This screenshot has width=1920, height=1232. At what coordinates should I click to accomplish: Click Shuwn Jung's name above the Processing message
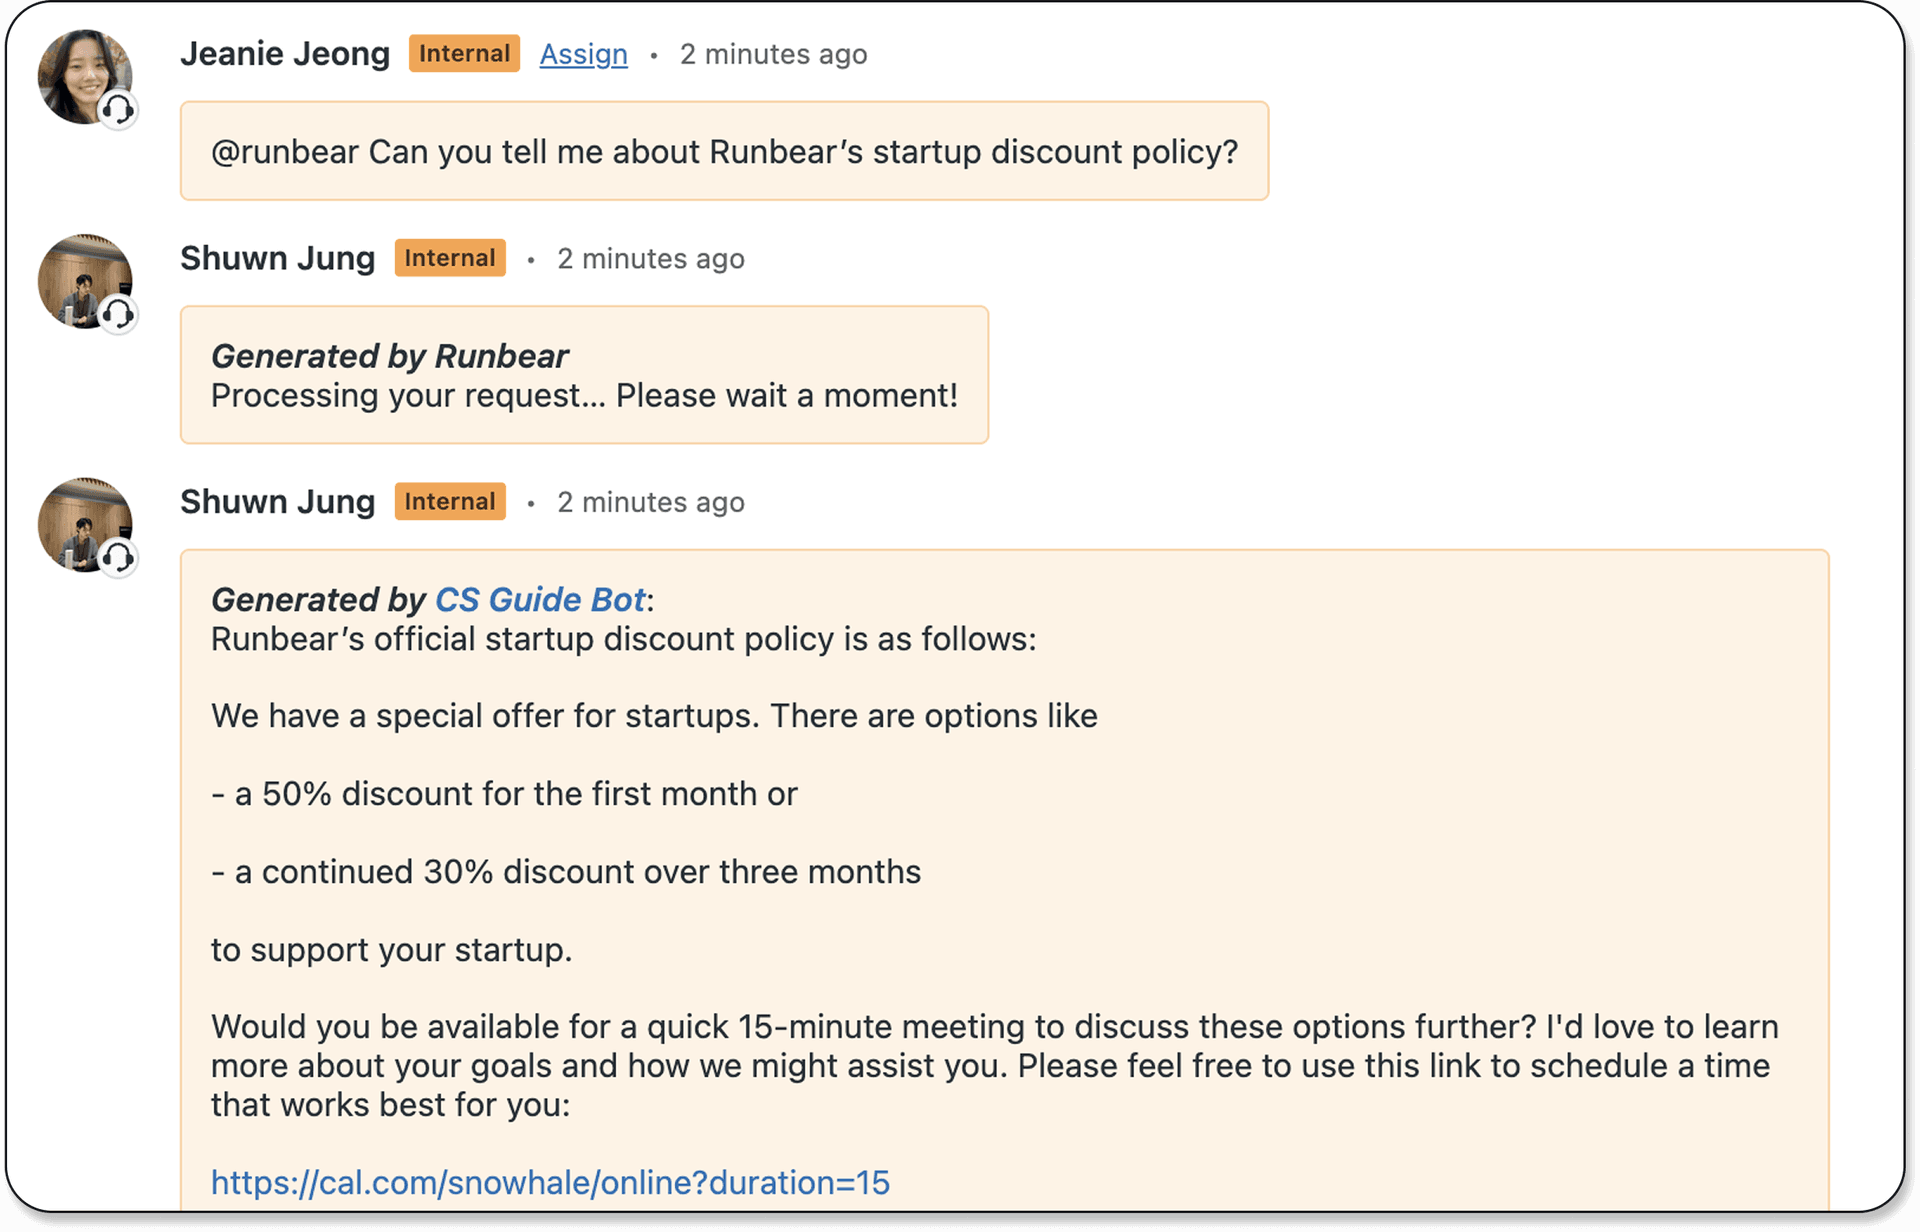tap(277, 258)
